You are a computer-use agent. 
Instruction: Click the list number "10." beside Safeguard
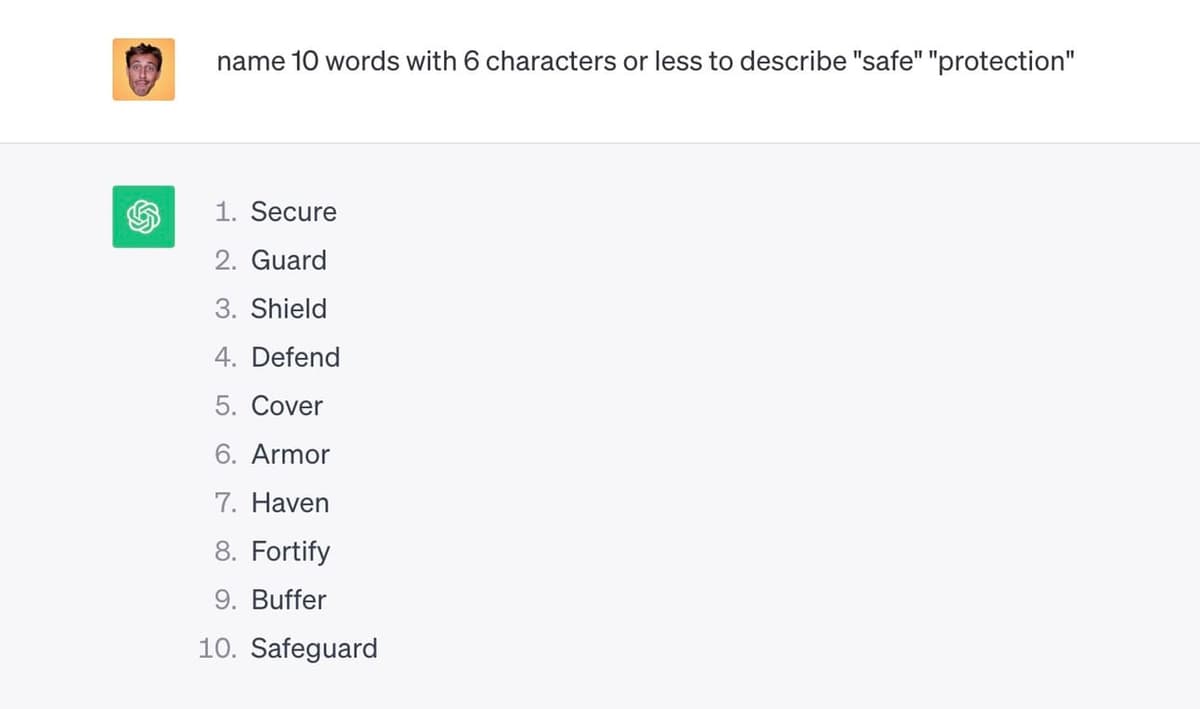pos(216,648)
